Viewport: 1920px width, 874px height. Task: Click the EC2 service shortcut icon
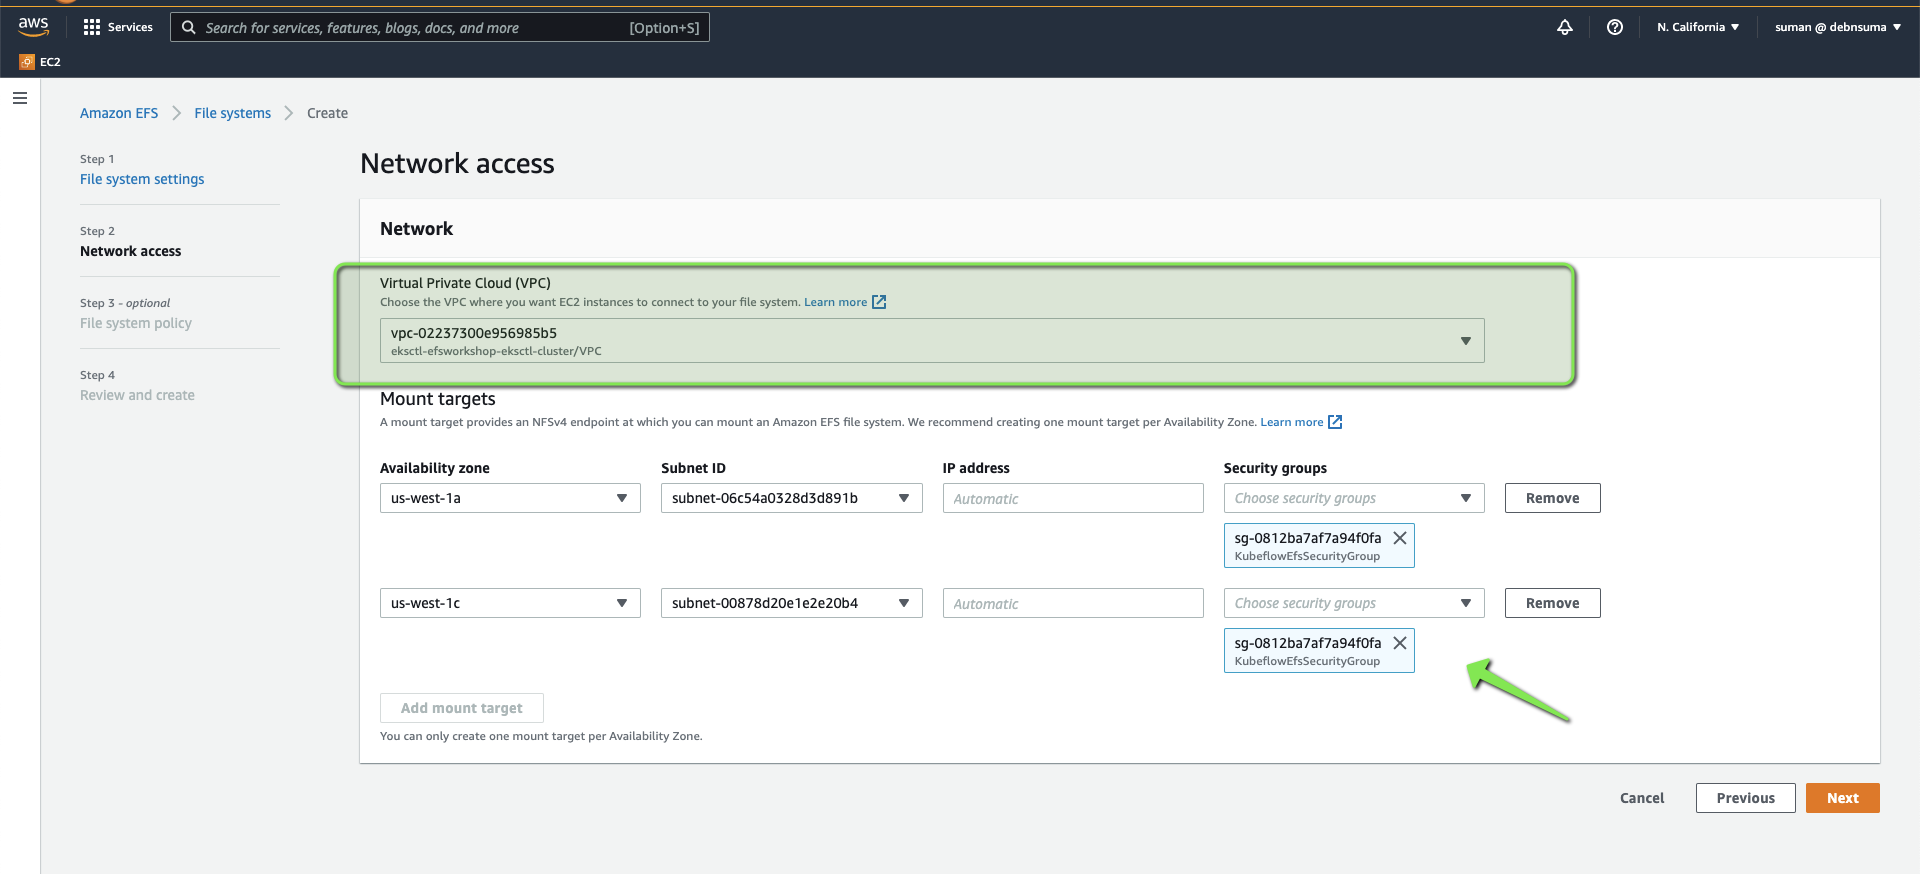coord(27,62)
